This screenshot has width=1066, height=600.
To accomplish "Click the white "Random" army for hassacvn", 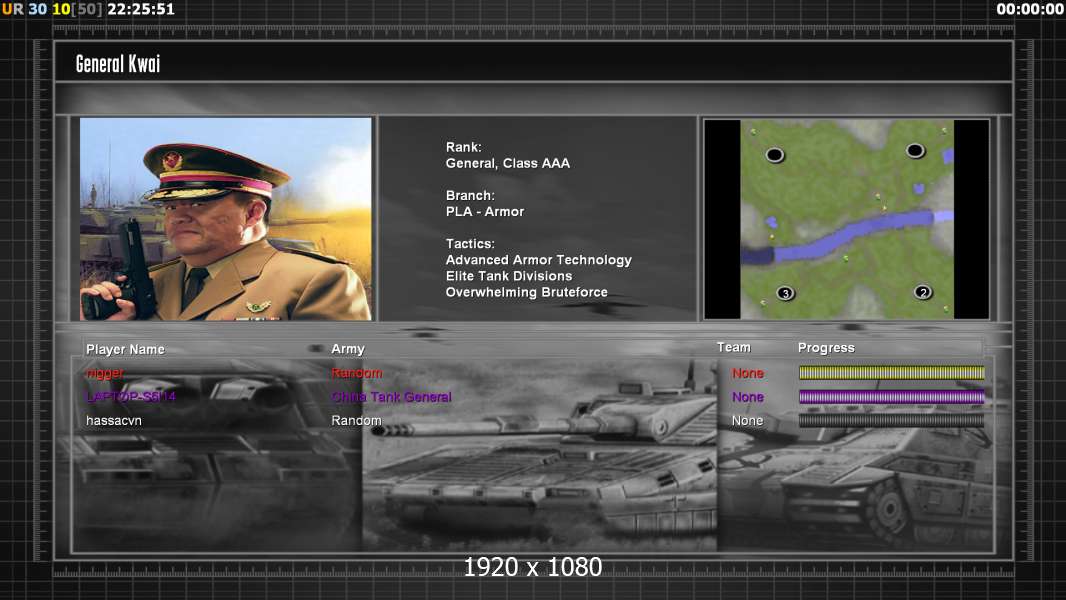I will [356, 421].
